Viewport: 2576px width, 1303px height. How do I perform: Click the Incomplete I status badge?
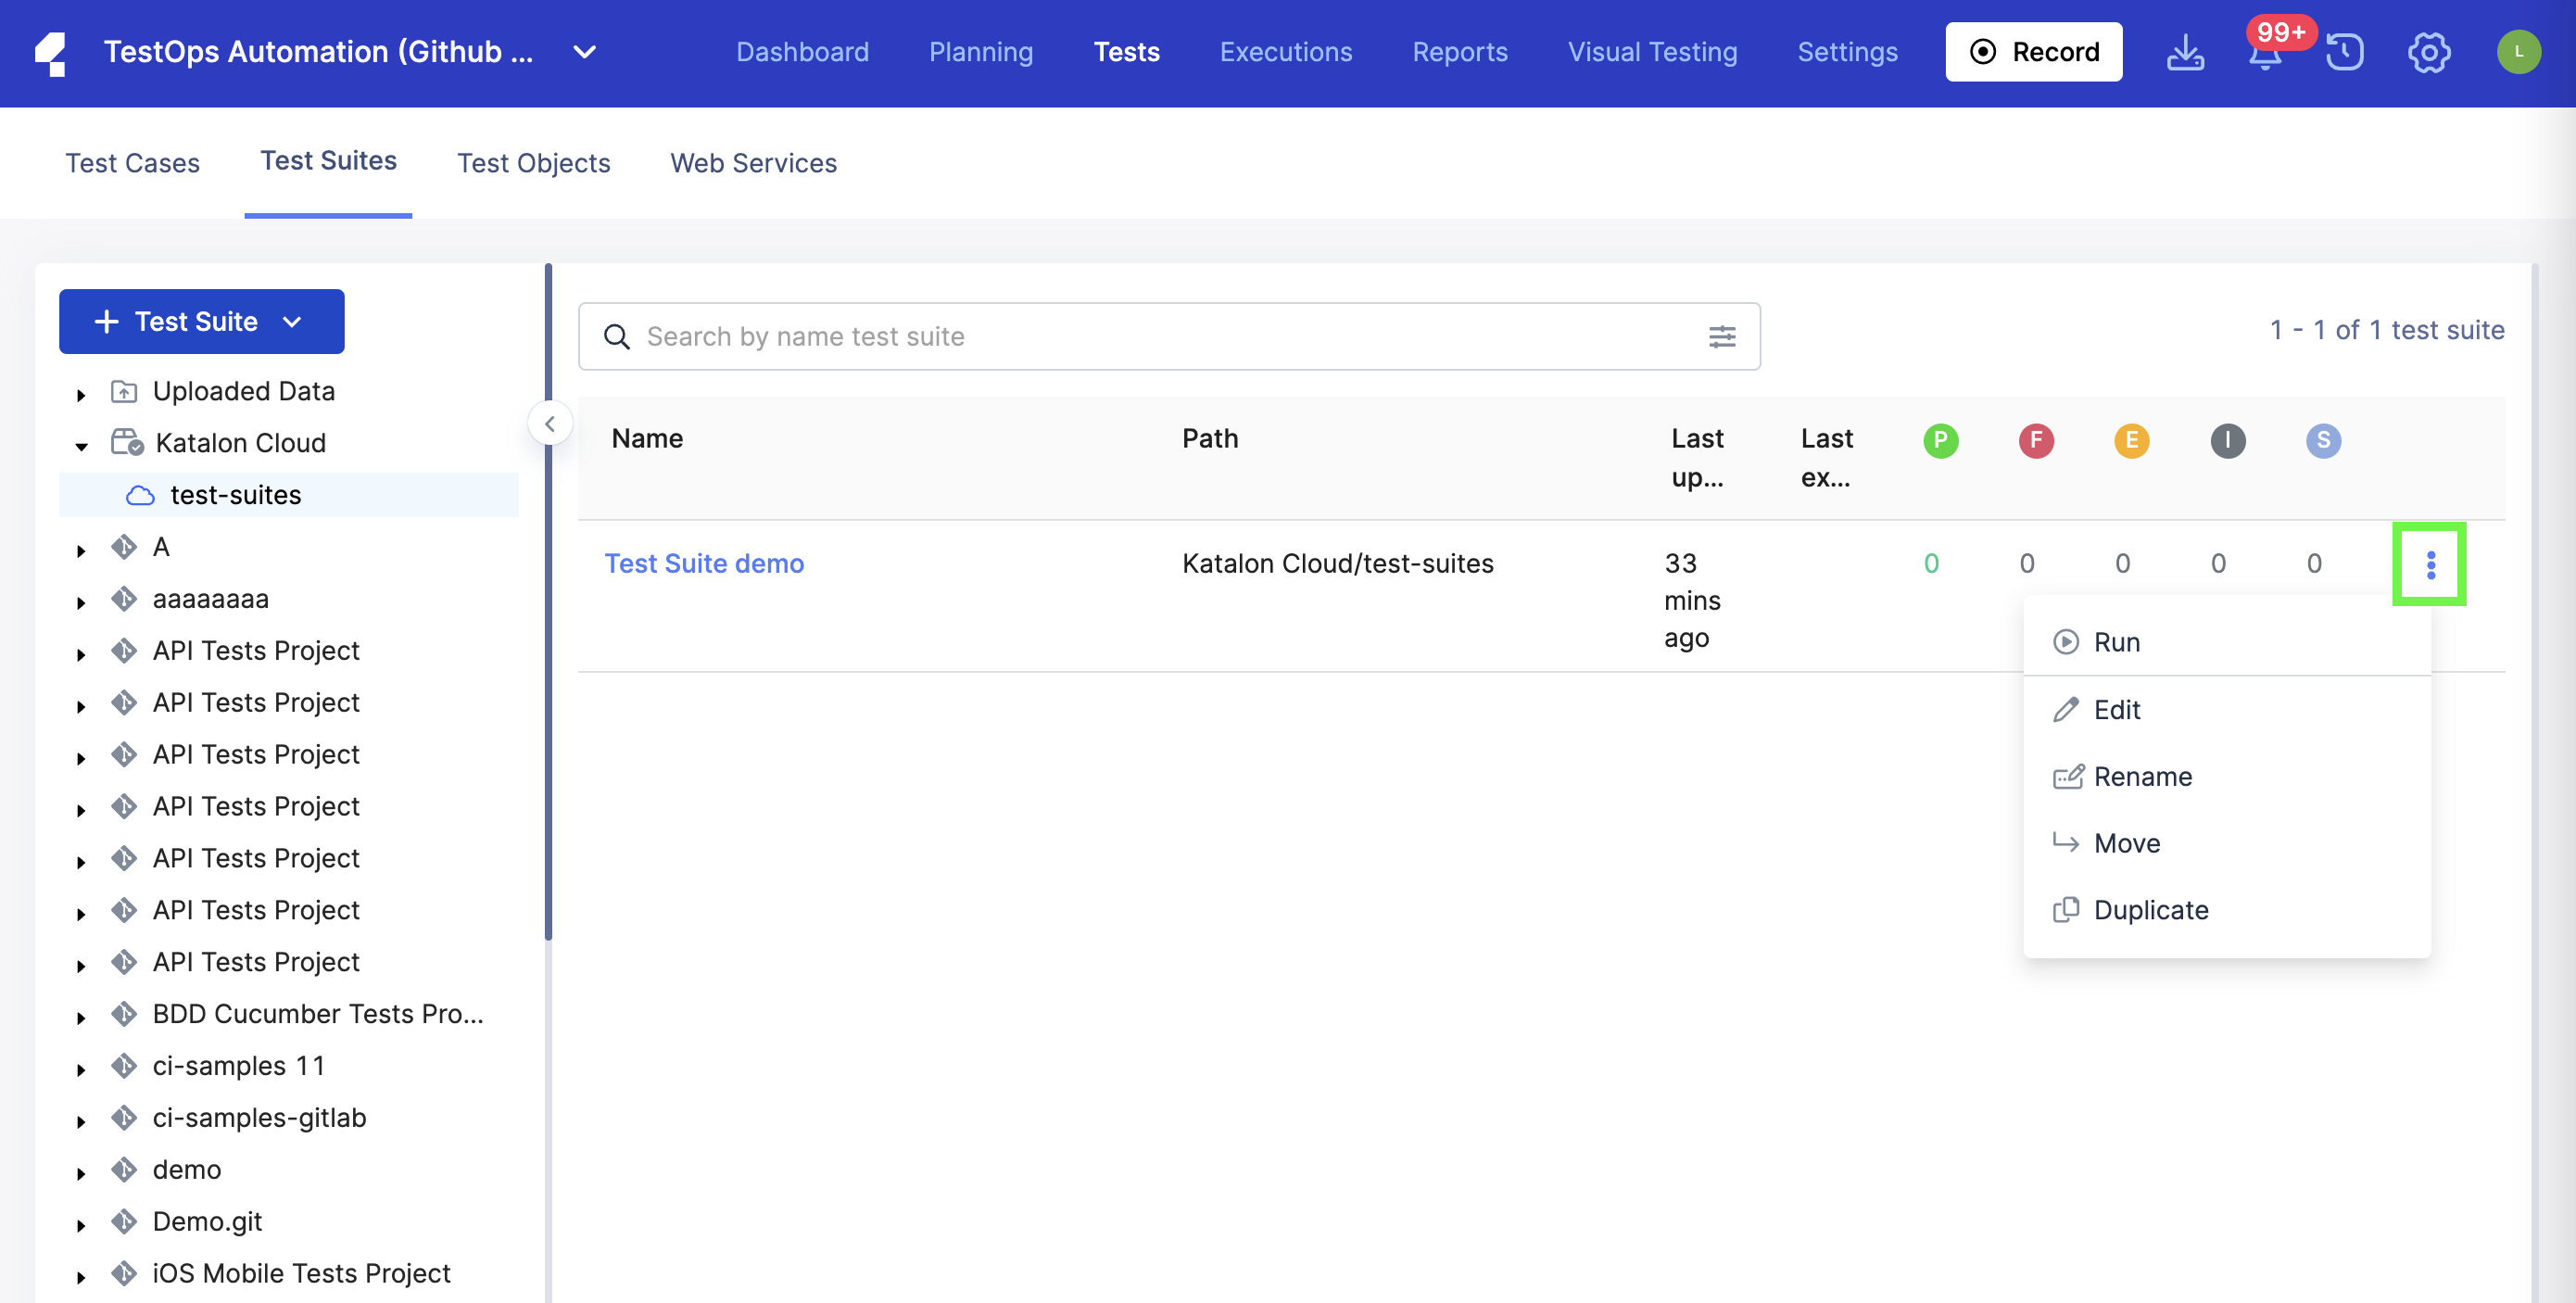tap(2228, 440)
